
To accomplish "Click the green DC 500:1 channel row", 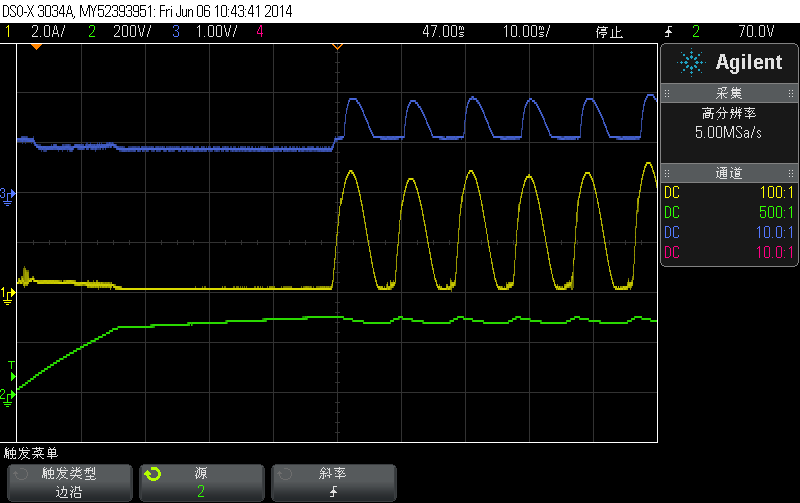I will (x=729, y=212).
